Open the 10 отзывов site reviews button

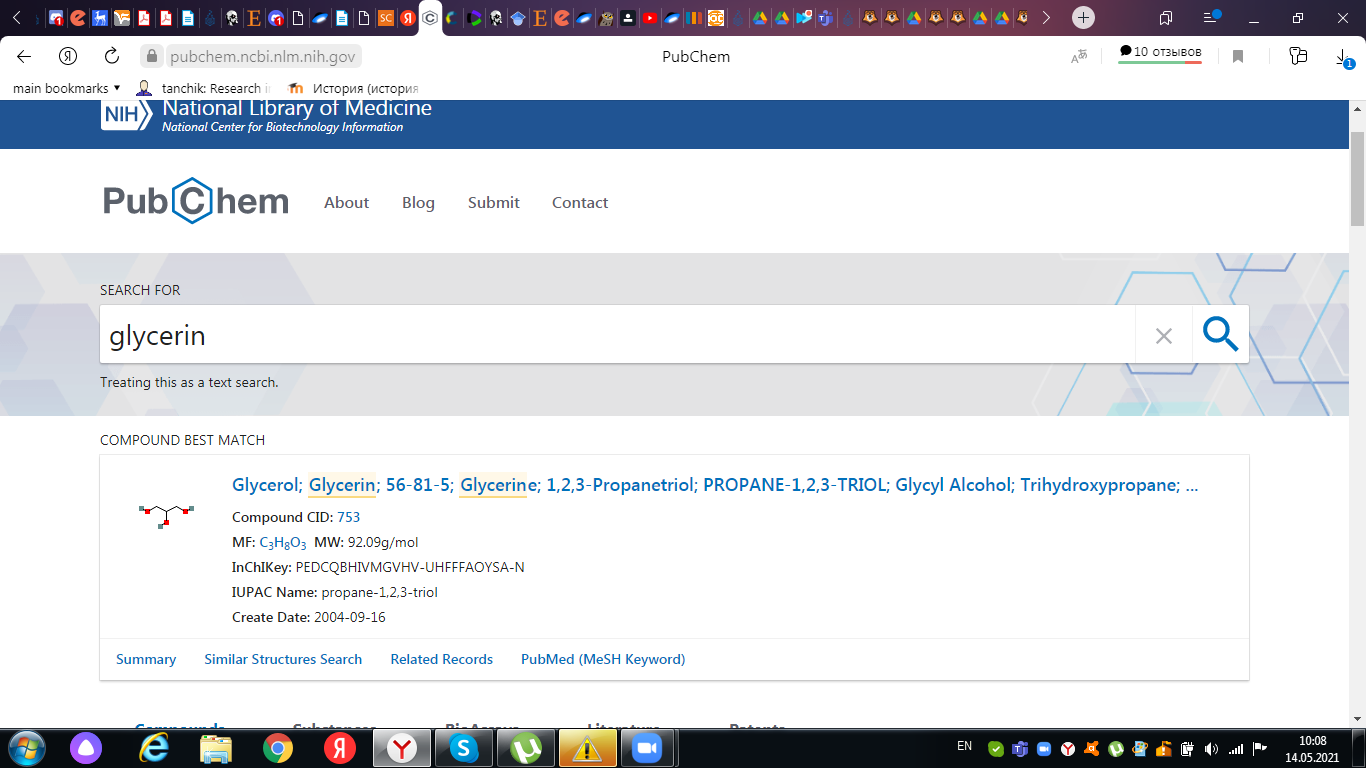pos(1160,53)
